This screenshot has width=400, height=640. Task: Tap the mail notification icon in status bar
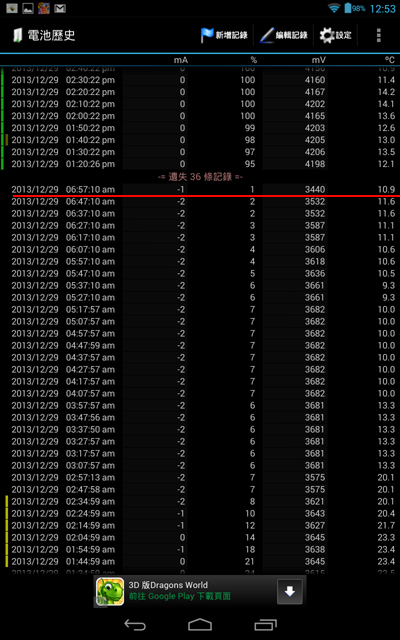tap(60, 8)
